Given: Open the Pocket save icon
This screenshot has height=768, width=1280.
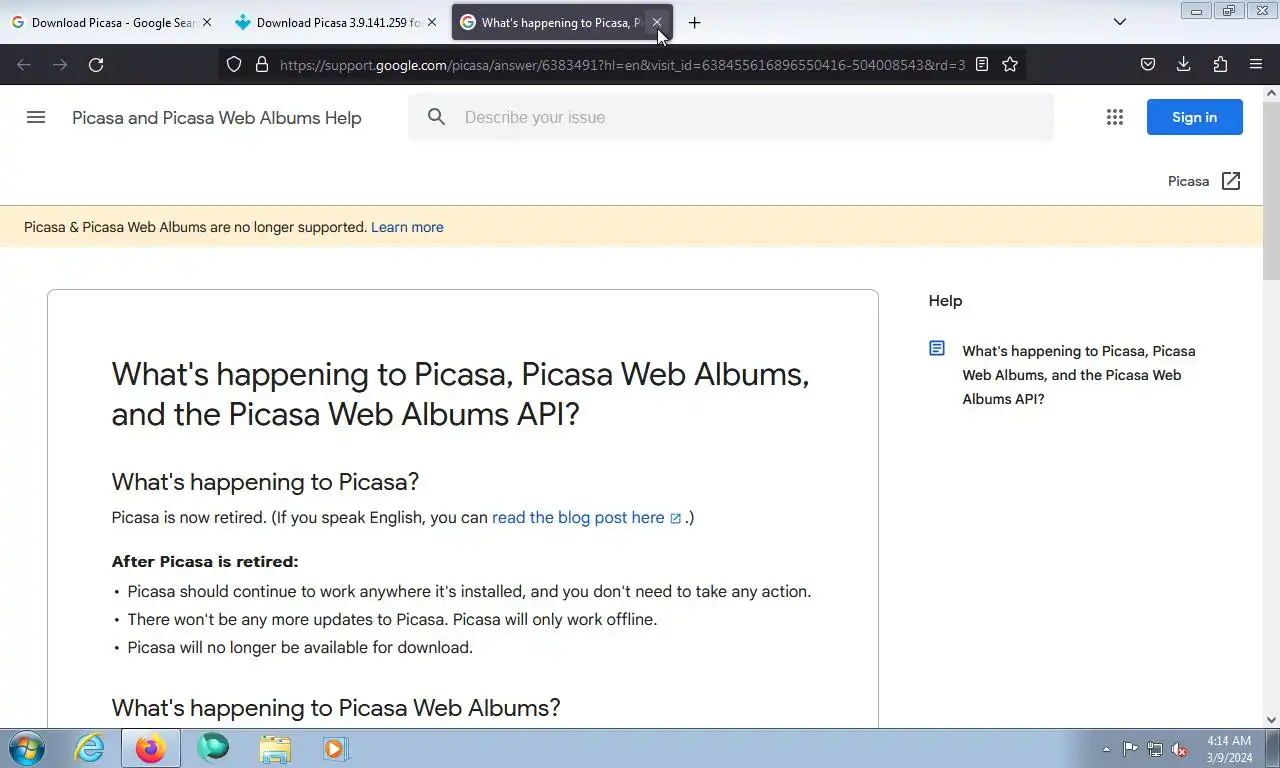Looking at the screenshot, I should click(1148, 64).
